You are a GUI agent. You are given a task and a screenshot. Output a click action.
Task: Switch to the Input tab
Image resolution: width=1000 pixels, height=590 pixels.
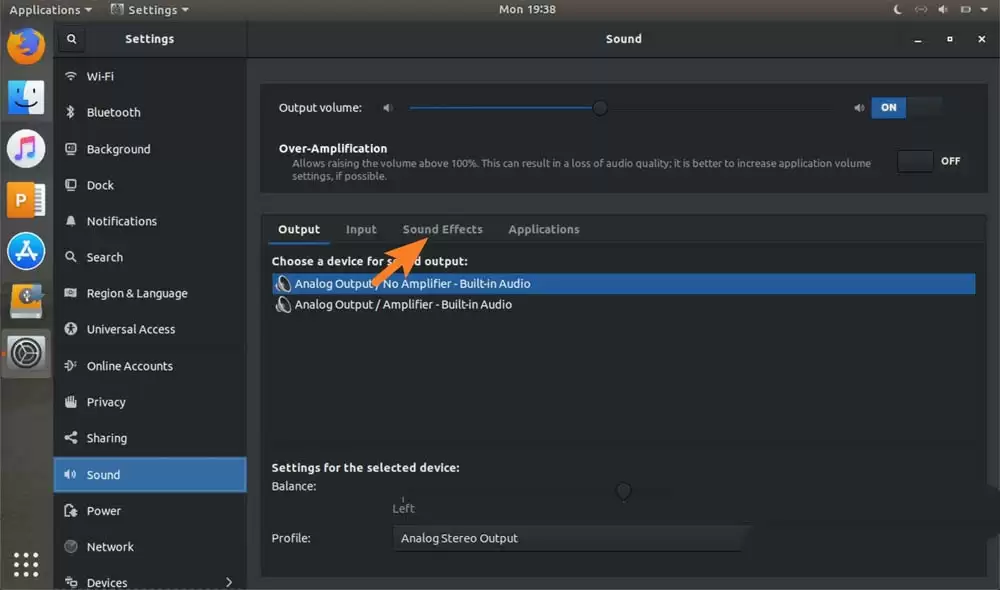tap(361, 229)
